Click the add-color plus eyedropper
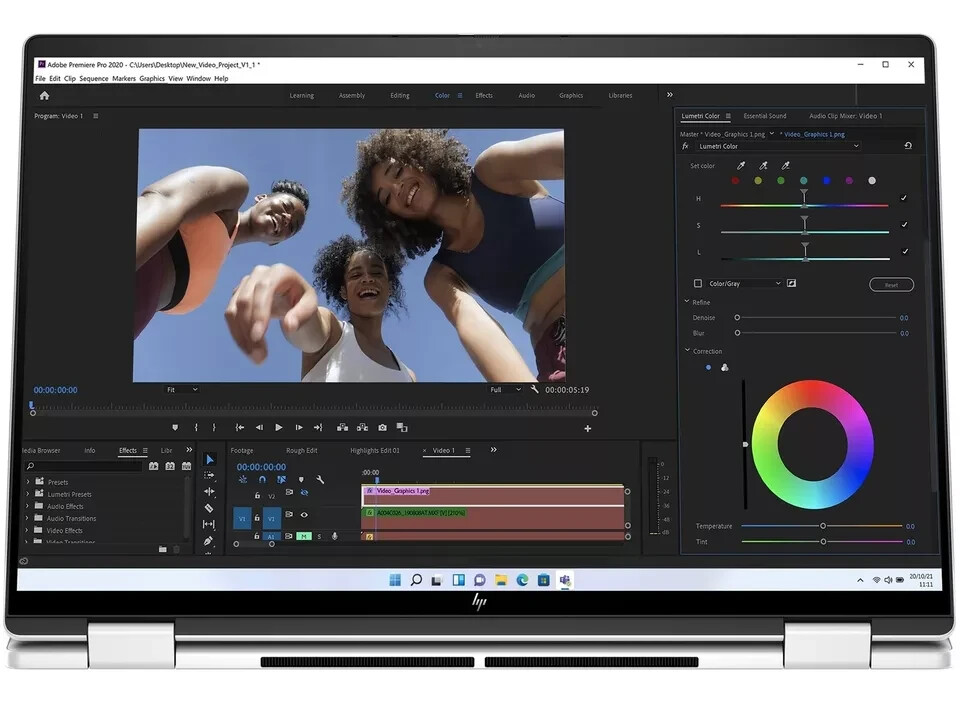 pos(763,165)
